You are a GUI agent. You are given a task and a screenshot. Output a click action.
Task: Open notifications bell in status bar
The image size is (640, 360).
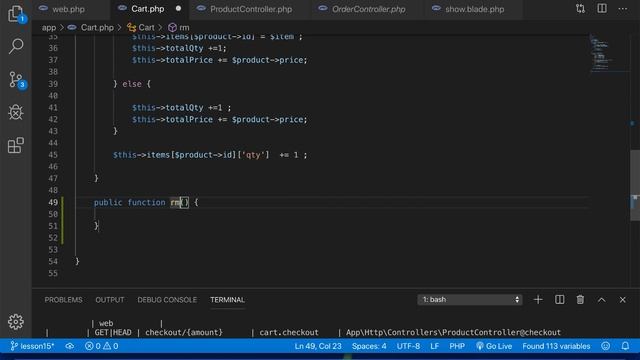click(625, 346)
